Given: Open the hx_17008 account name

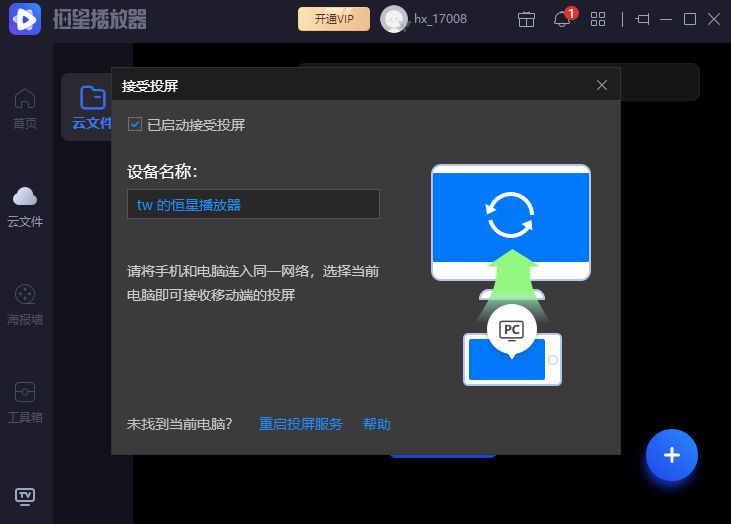Looking at the screenshot, I should tap(441, 19).
